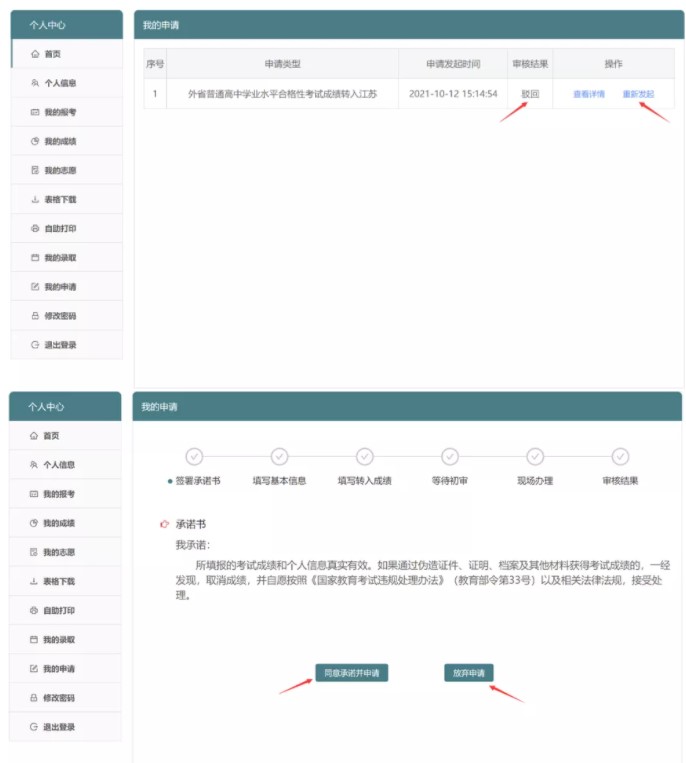This screenshot has height=763, width=686.
Task: Click the 自助打印 printer icon in the lower sidebar
Action: click(x=34, y=610)
